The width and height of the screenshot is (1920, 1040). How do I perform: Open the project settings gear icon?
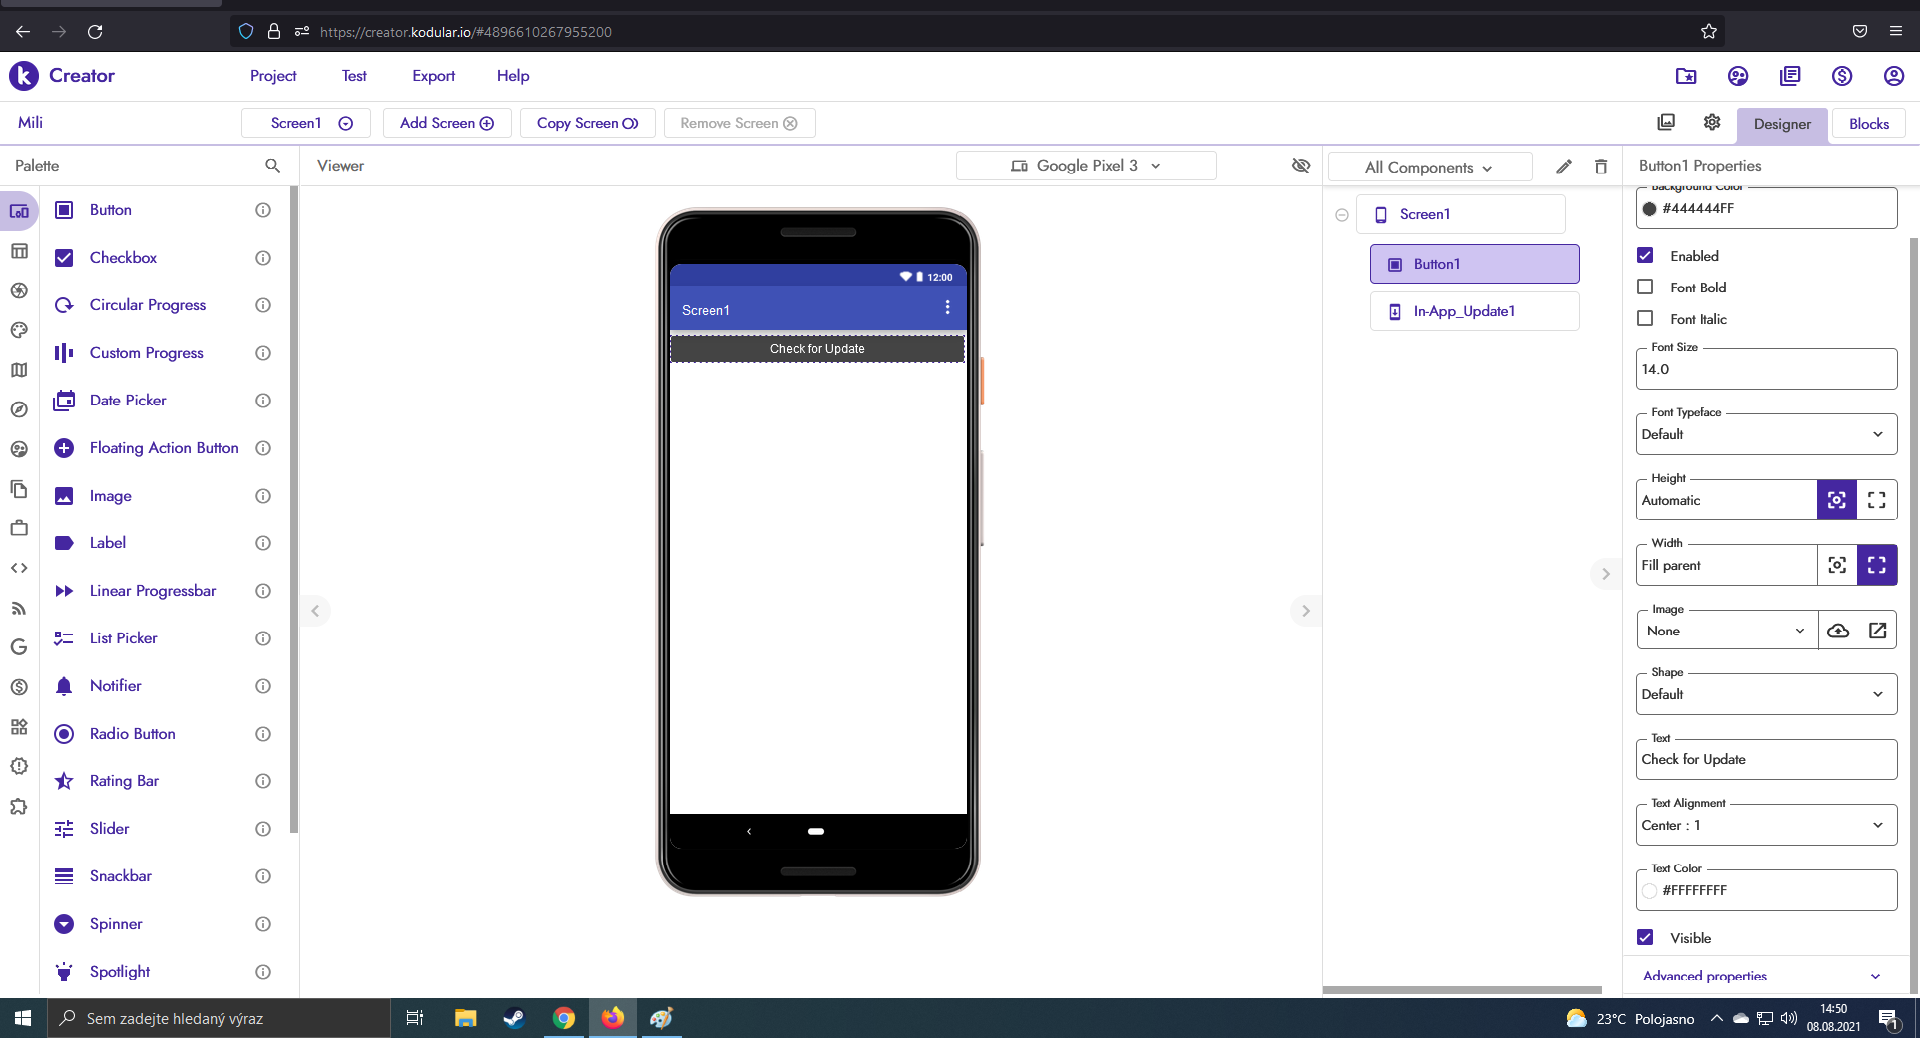click(x=1712, y=122)
